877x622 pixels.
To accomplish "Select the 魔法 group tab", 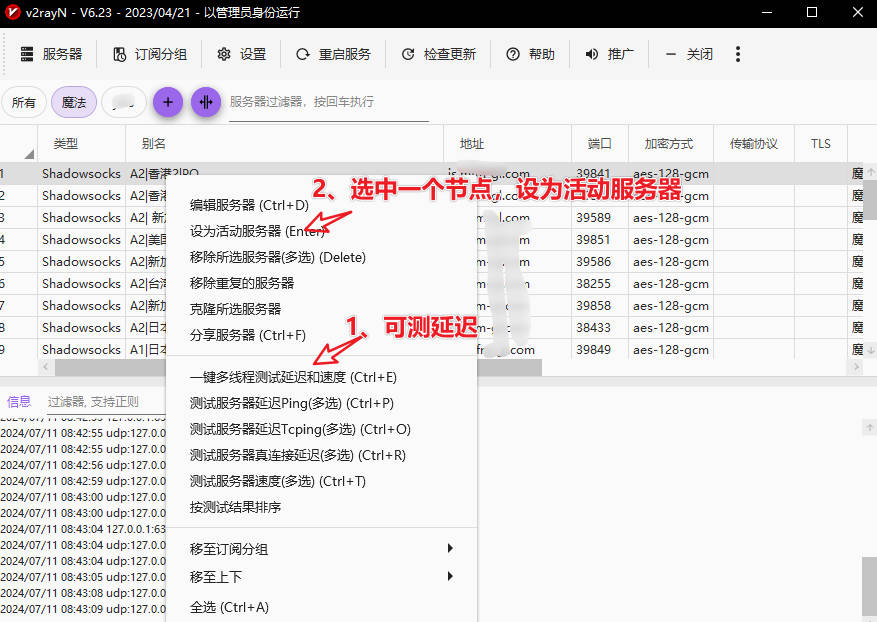I will 74,102.
